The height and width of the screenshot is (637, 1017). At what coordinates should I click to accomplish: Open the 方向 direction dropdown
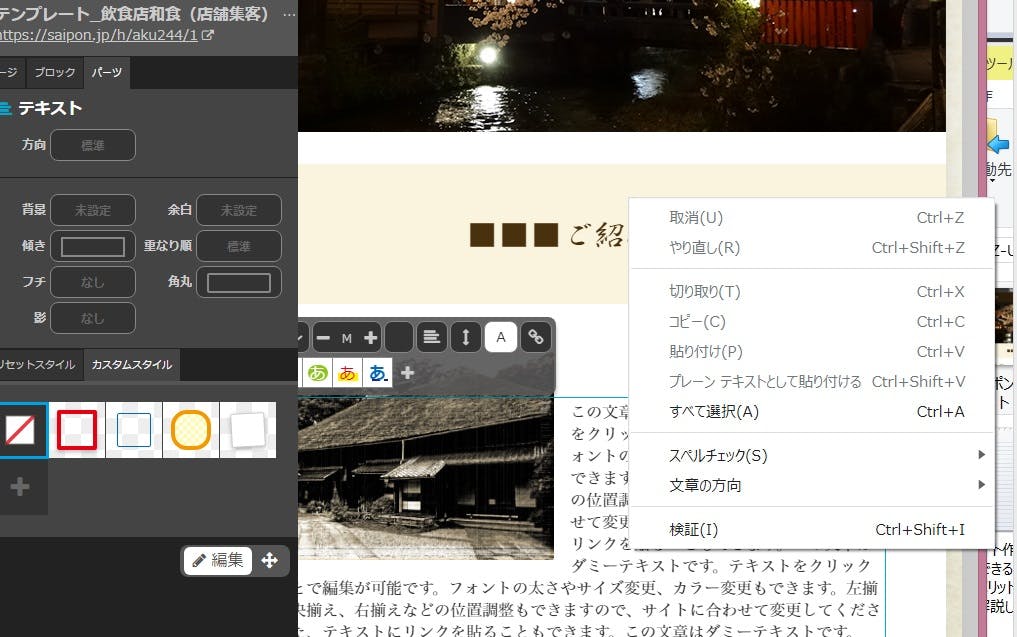pyautogui.click(x=92, y=145)
